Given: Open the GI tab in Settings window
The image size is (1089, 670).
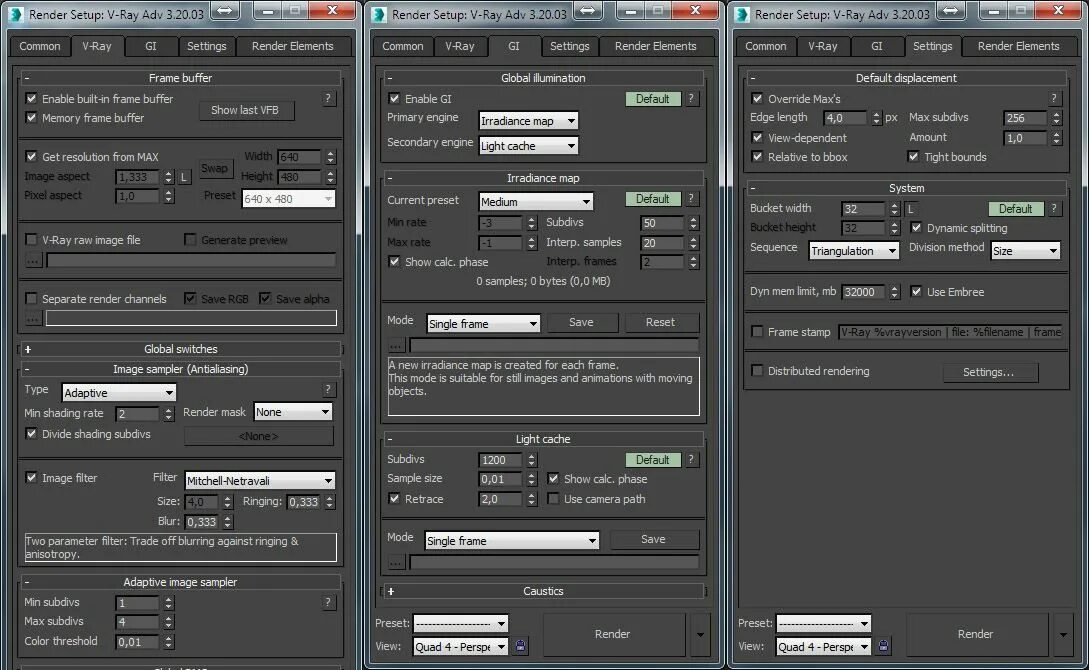Looking at the screenshot, I should tap(876, 46).
